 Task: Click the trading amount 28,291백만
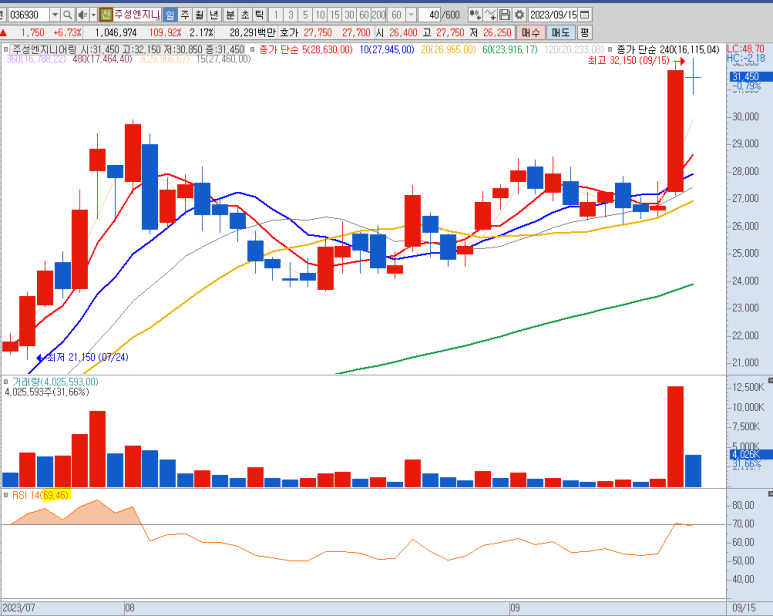click(252, 33)
